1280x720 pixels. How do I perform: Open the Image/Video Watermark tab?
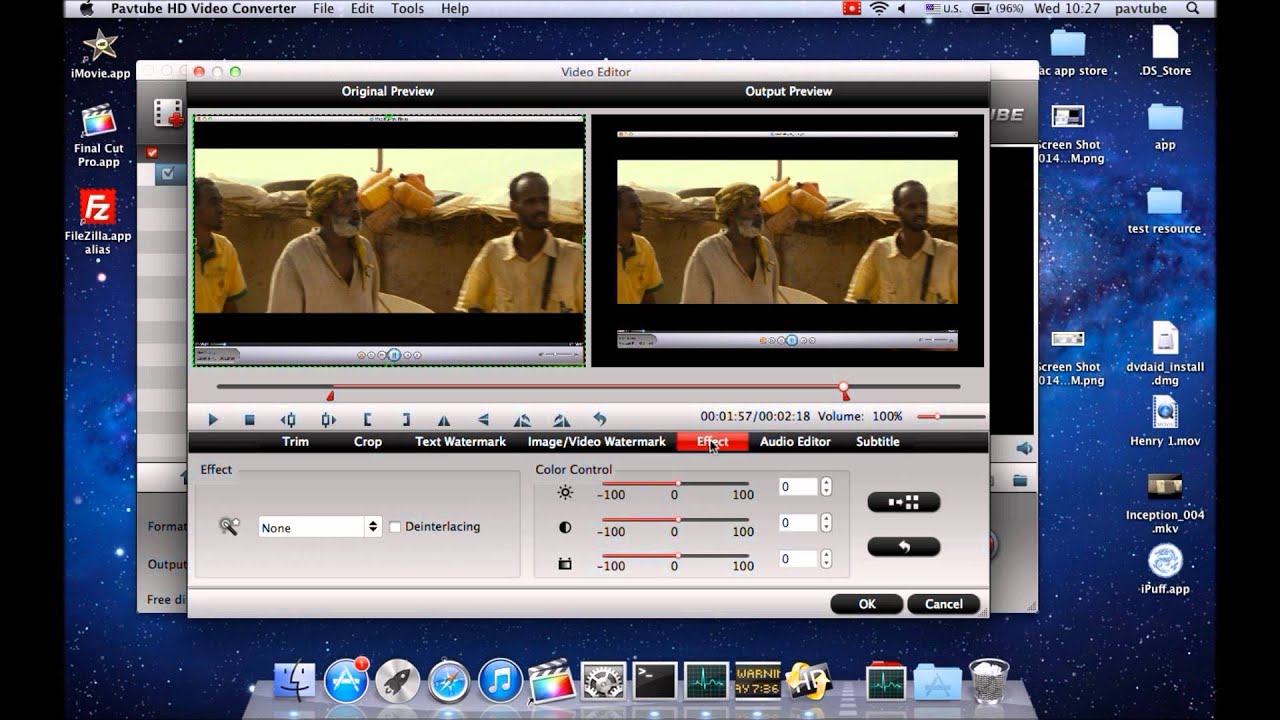click(x=597, y=441)
